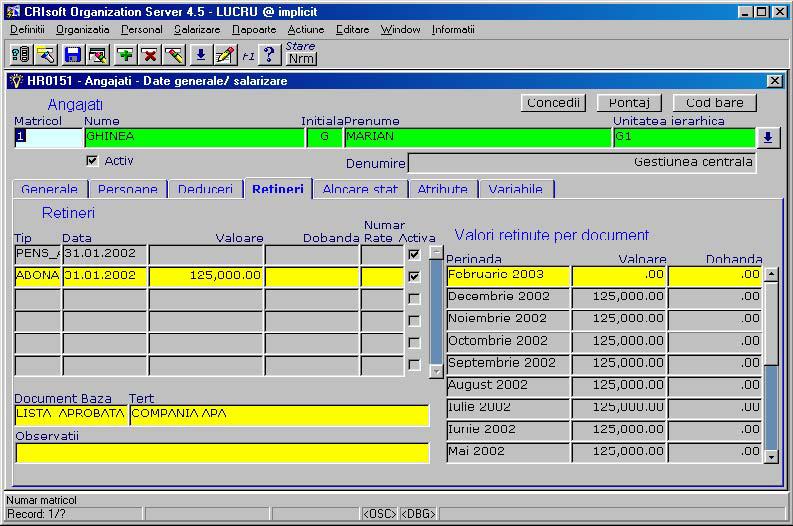Open the Informatii menu
The image size is (793, 526).
453,29
